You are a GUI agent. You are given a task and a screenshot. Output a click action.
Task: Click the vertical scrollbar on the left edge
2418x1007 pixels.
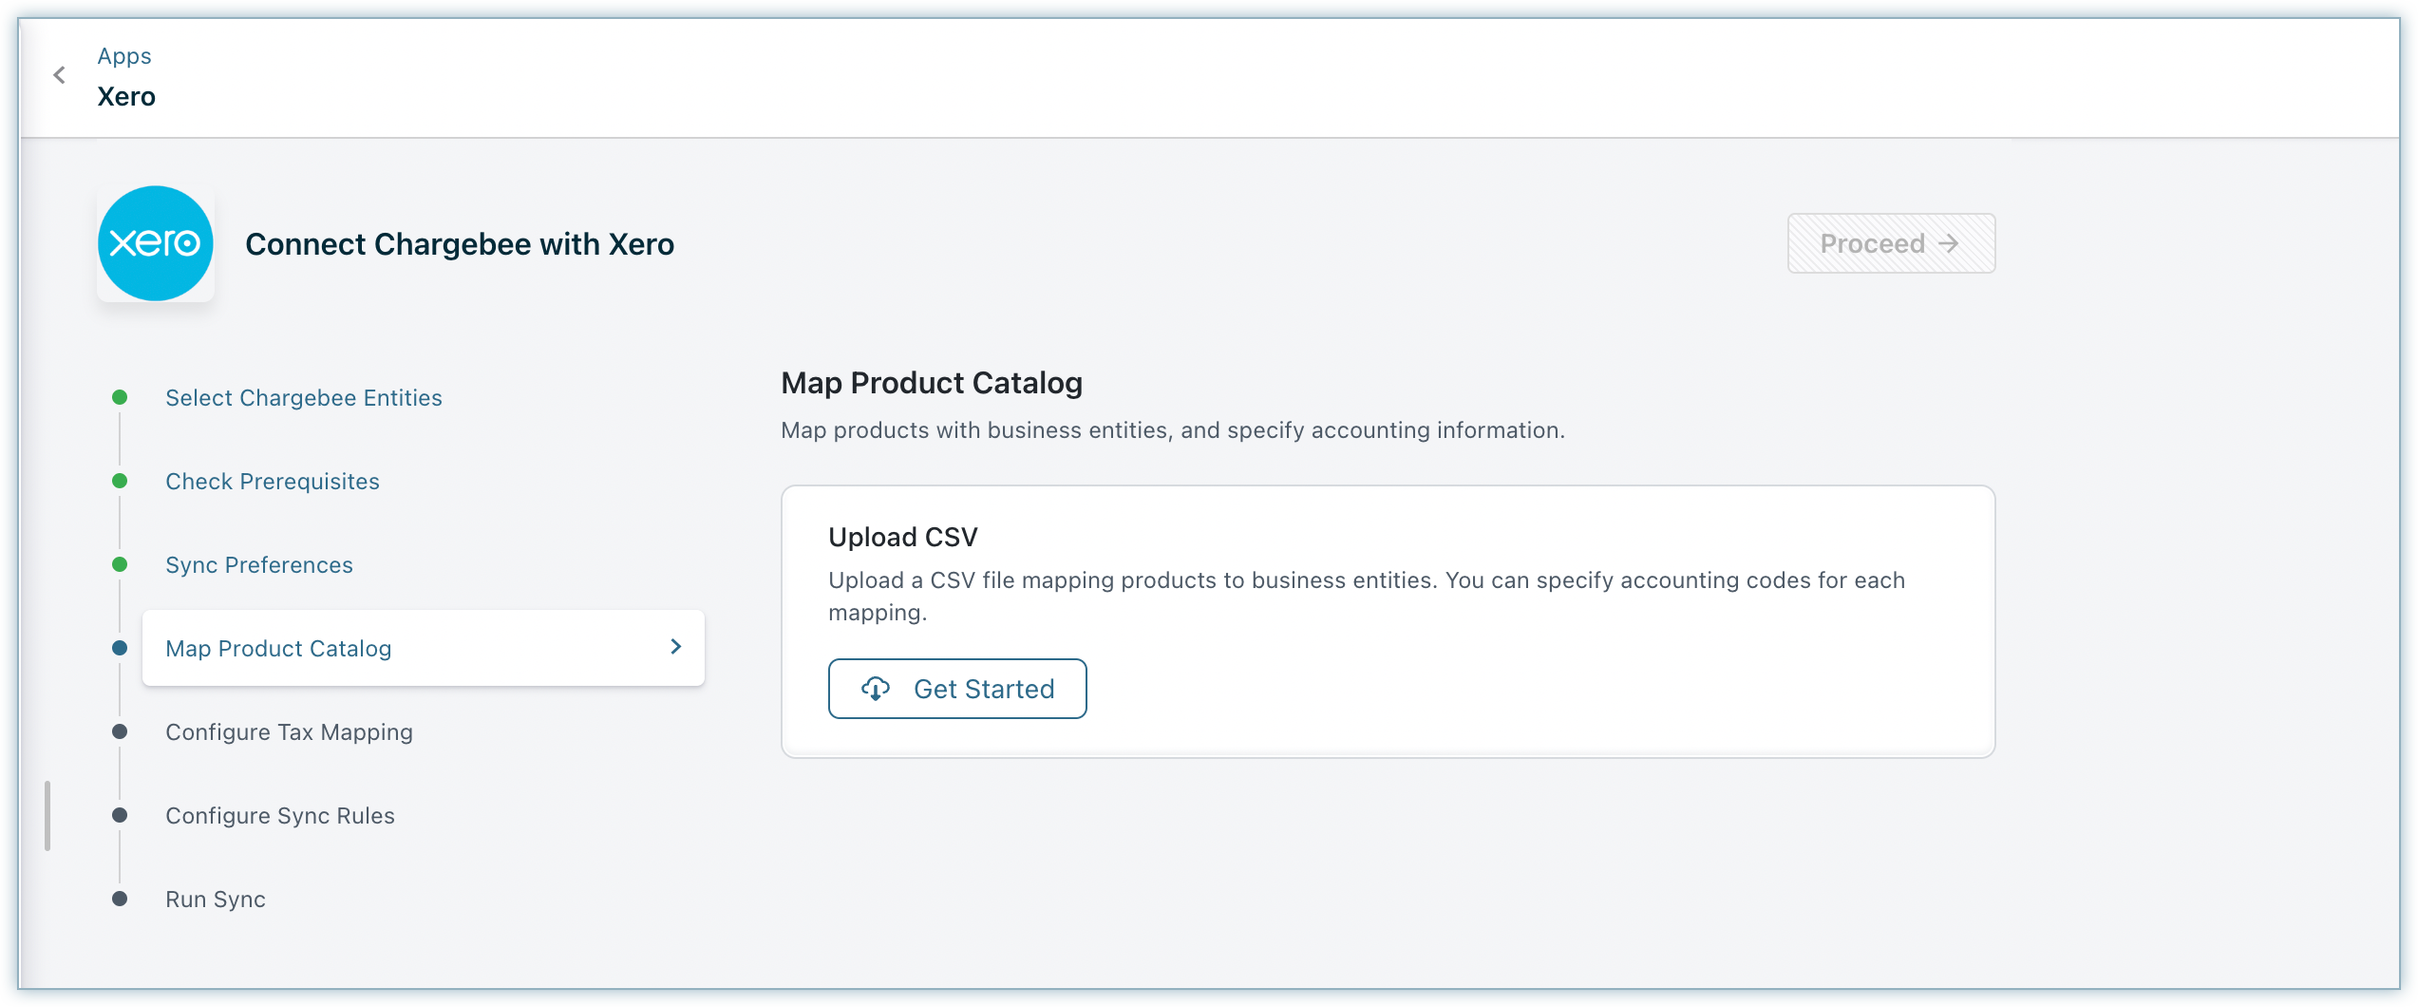[x=47, y=816]
